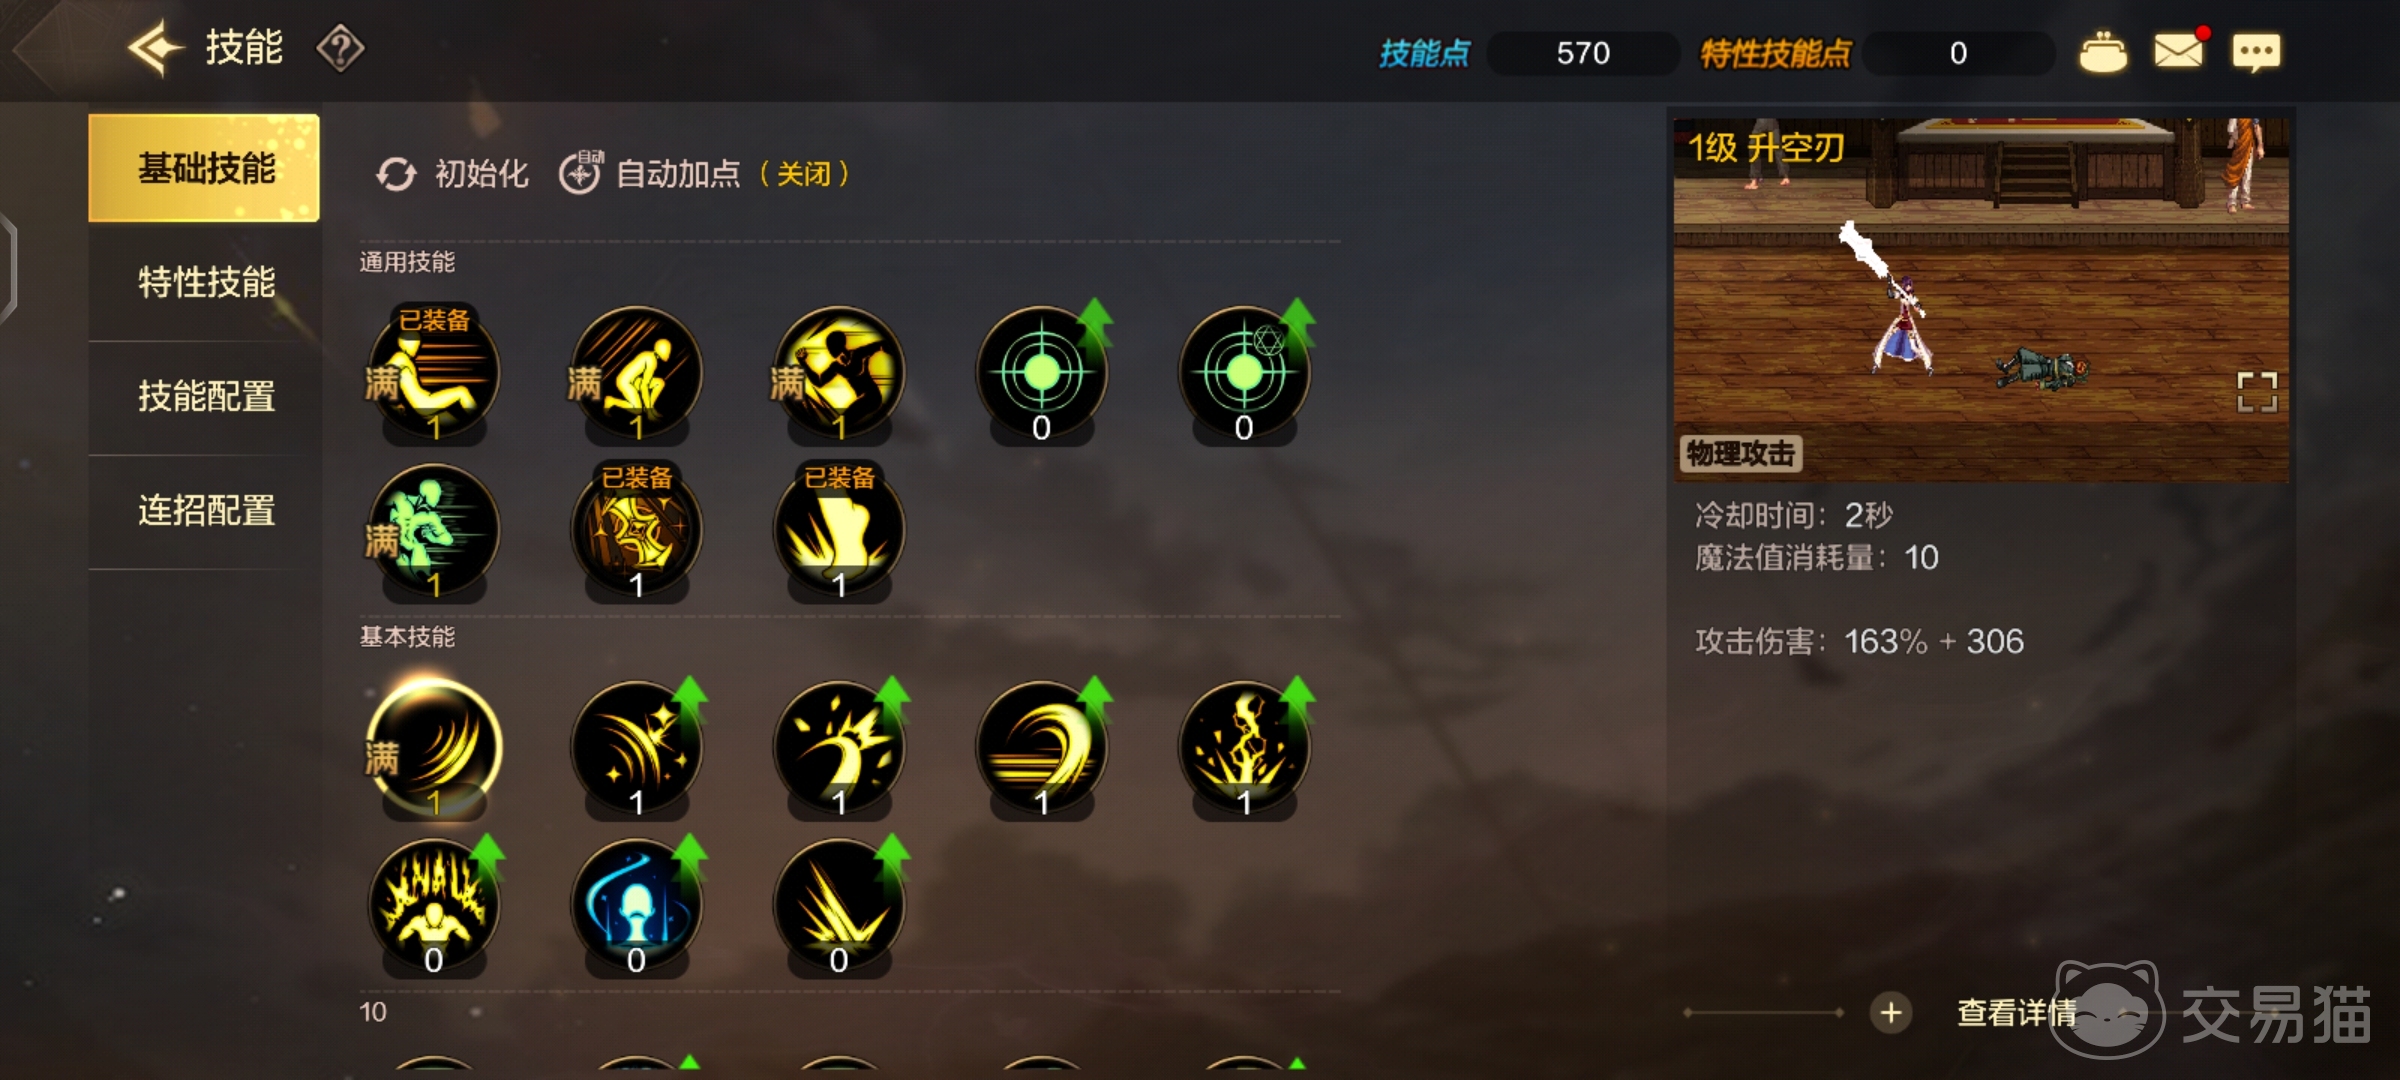2400x1080 pixels.
Task: Click the plus button to add skill level
Action: coord(1890,1013)
